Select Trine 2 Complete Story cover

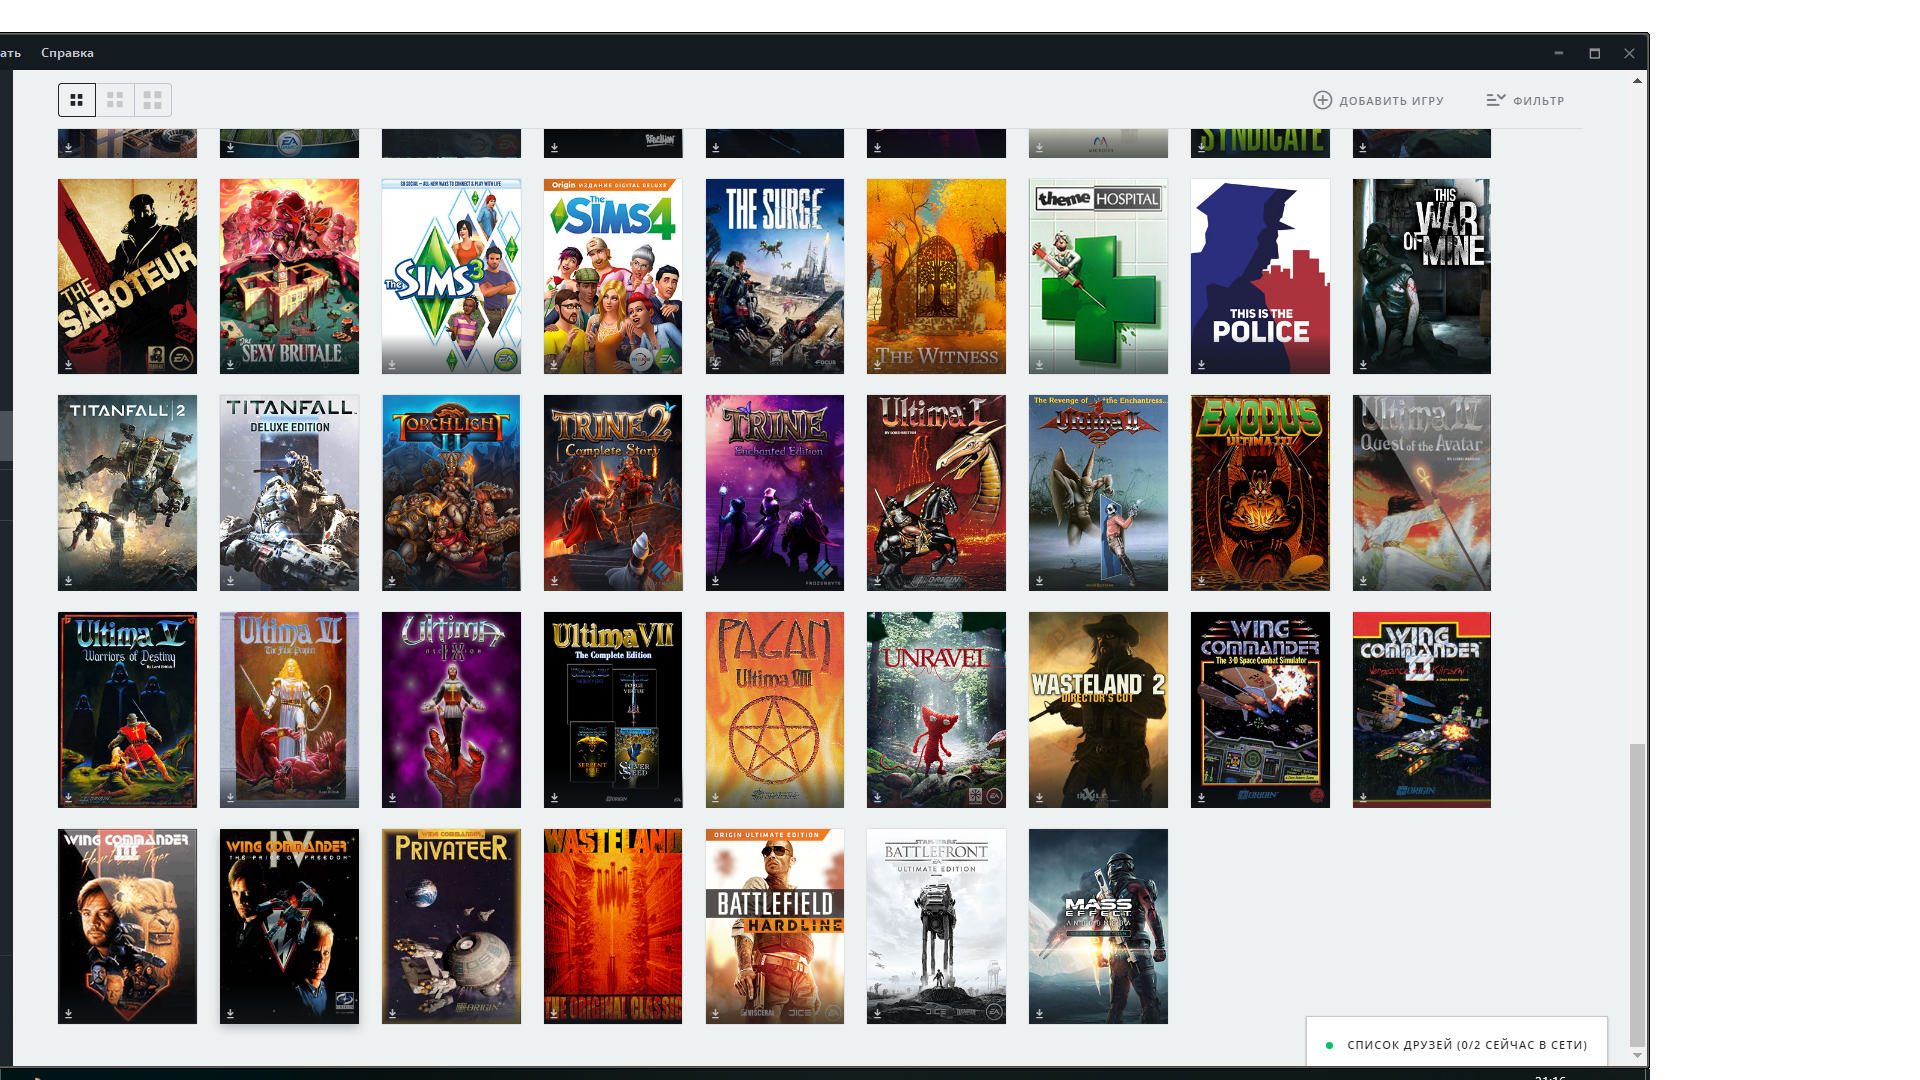(x=613, y=493)
